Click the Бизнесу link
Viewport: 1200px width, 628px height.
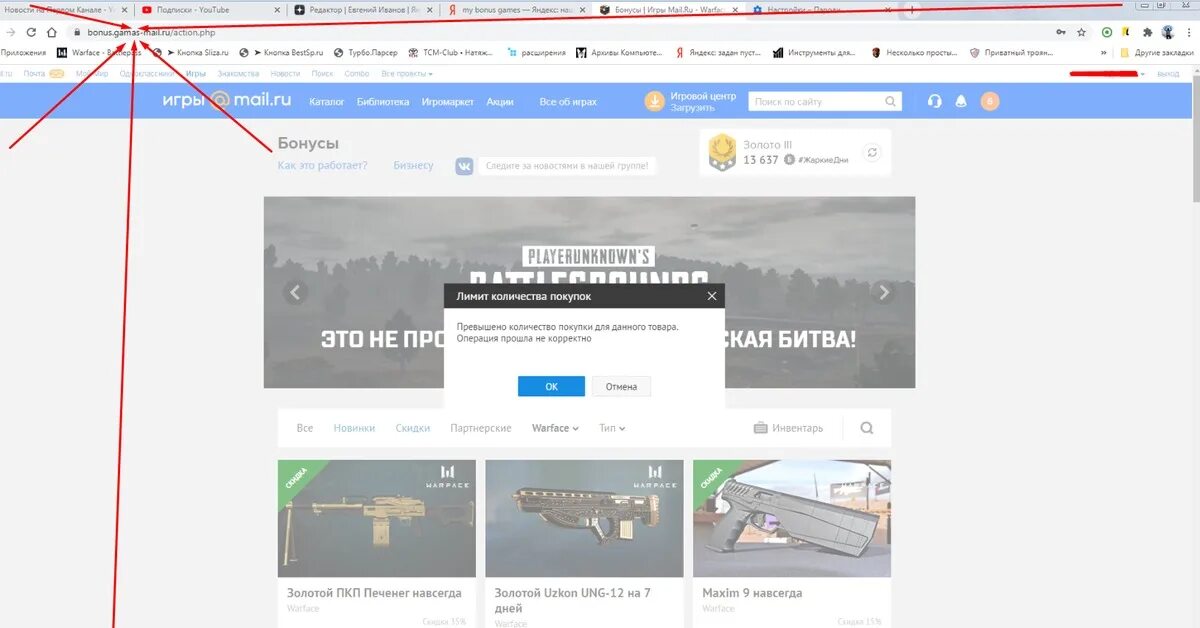pyautogui.click(x=414, y=166)
